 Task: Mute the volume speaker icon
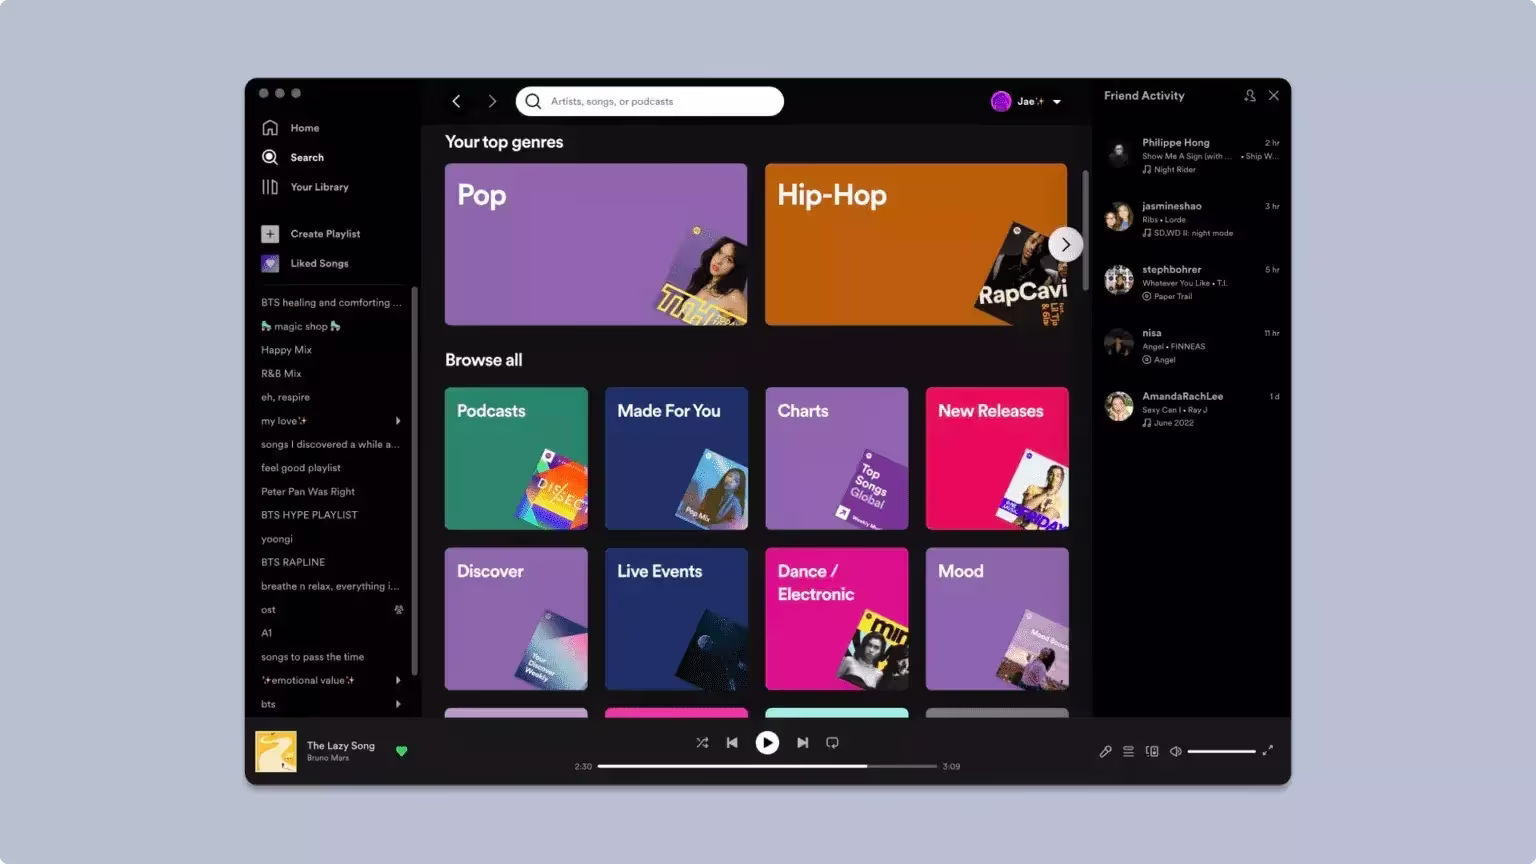(x=1176, y=751)
